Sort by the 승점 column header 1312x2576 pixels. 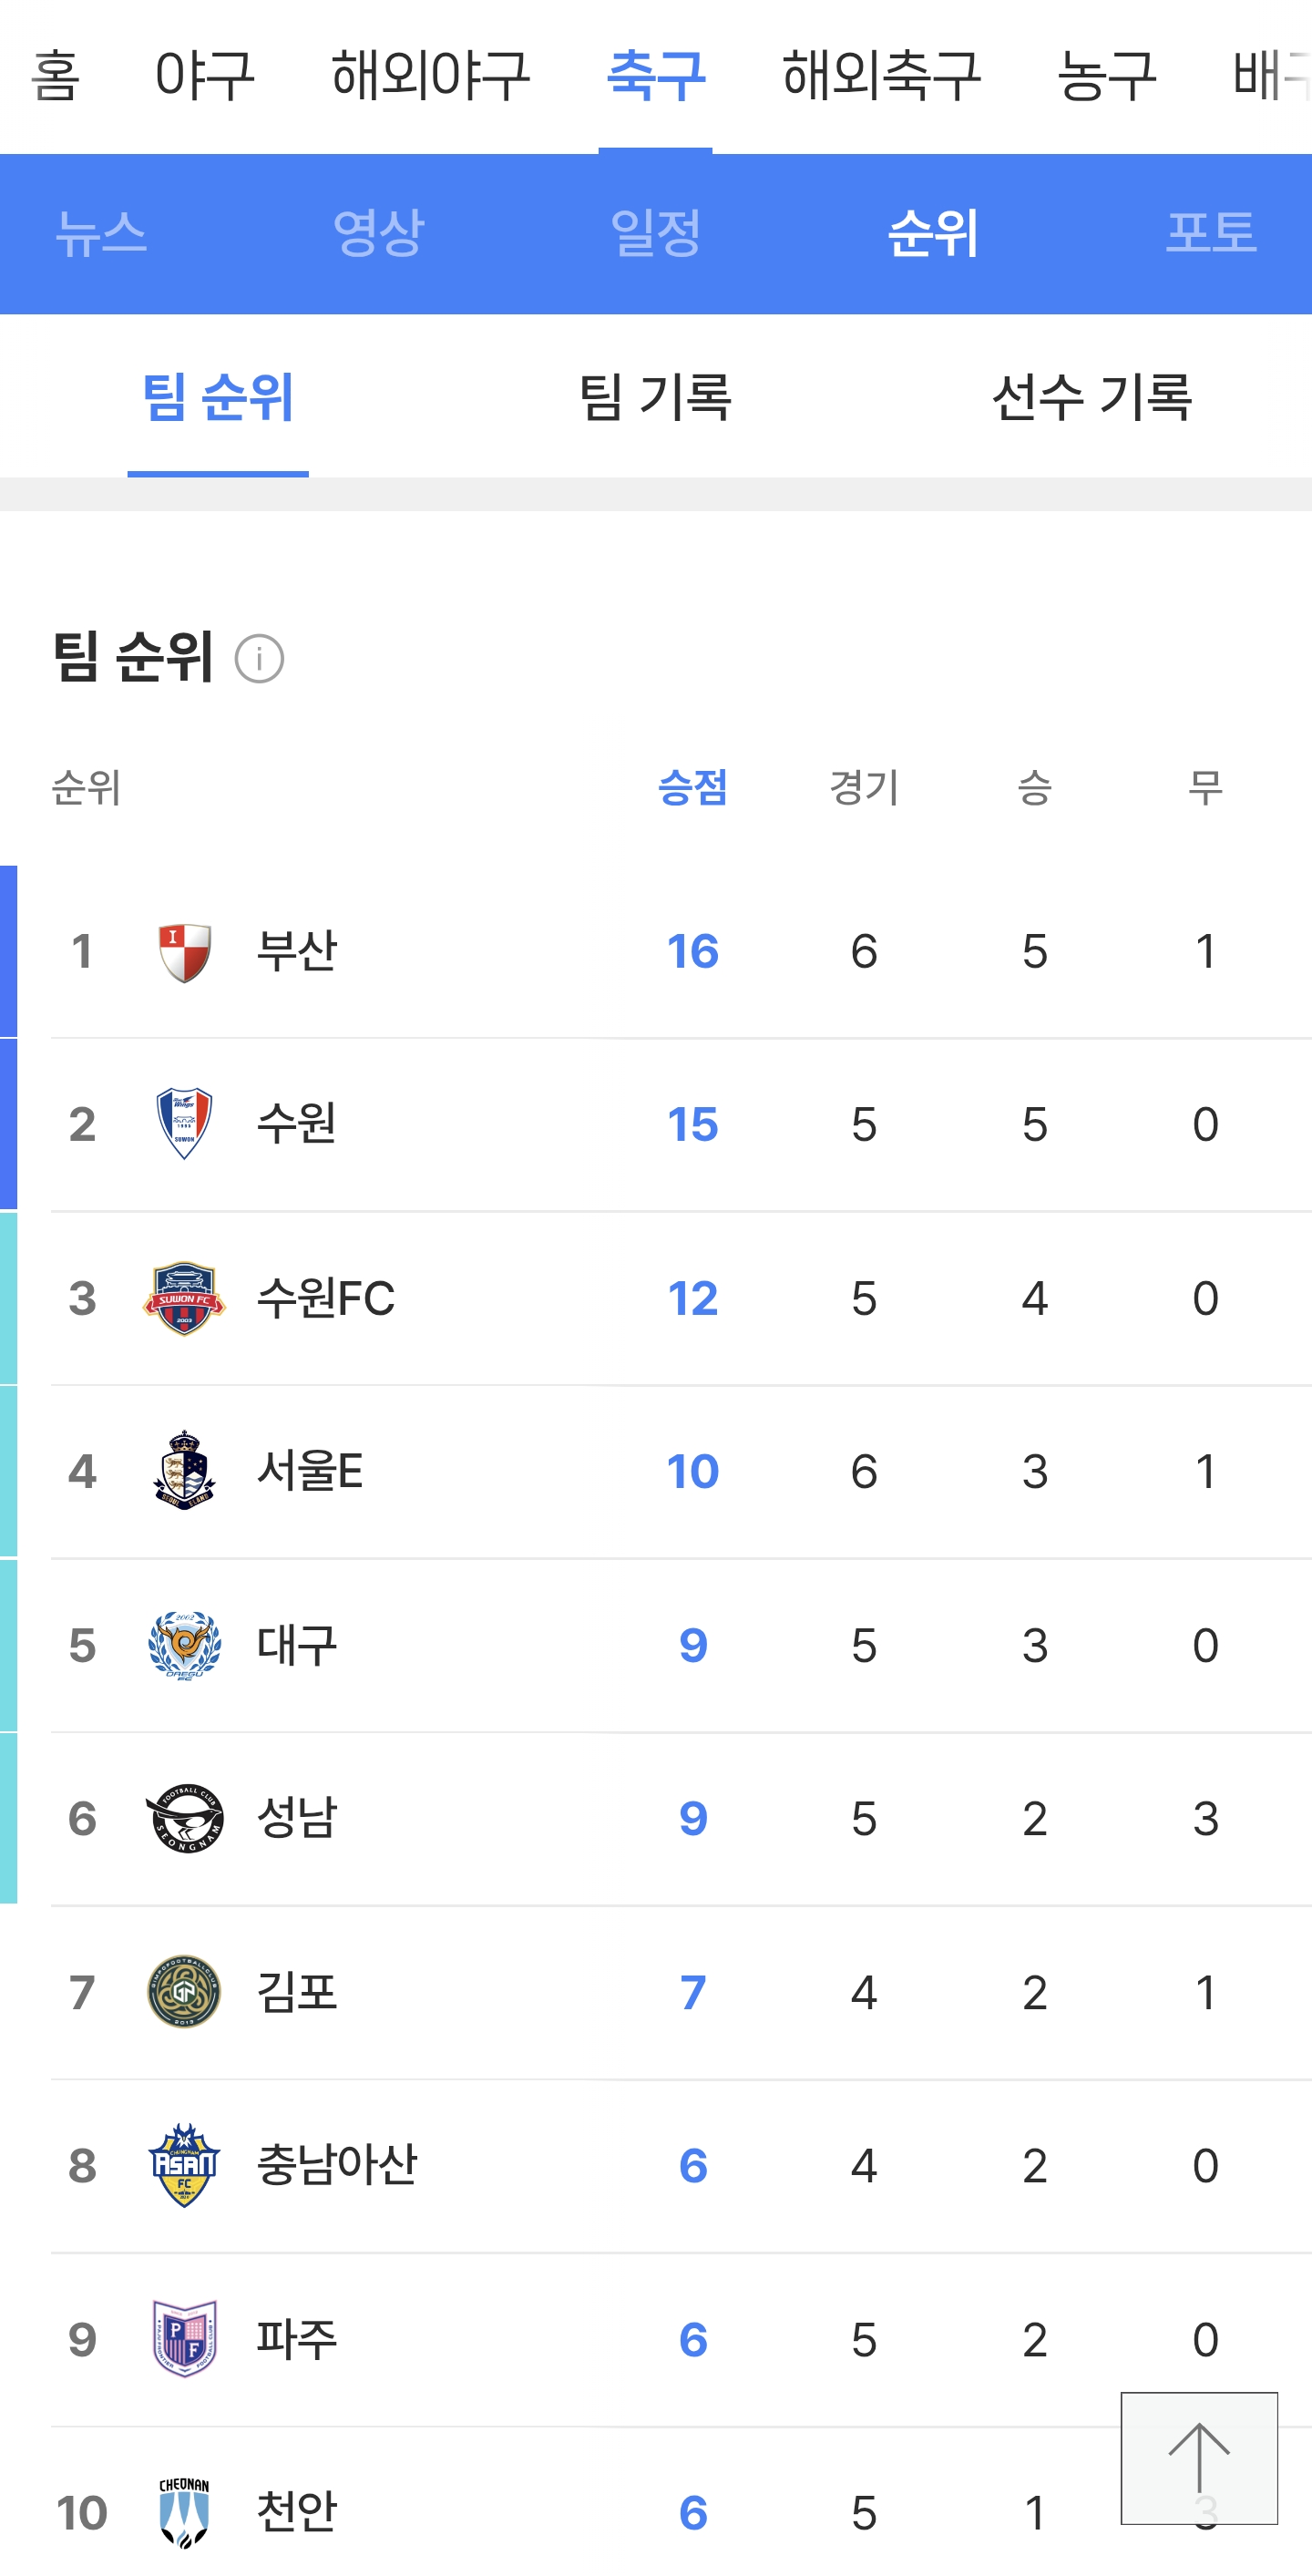(692, 788)
